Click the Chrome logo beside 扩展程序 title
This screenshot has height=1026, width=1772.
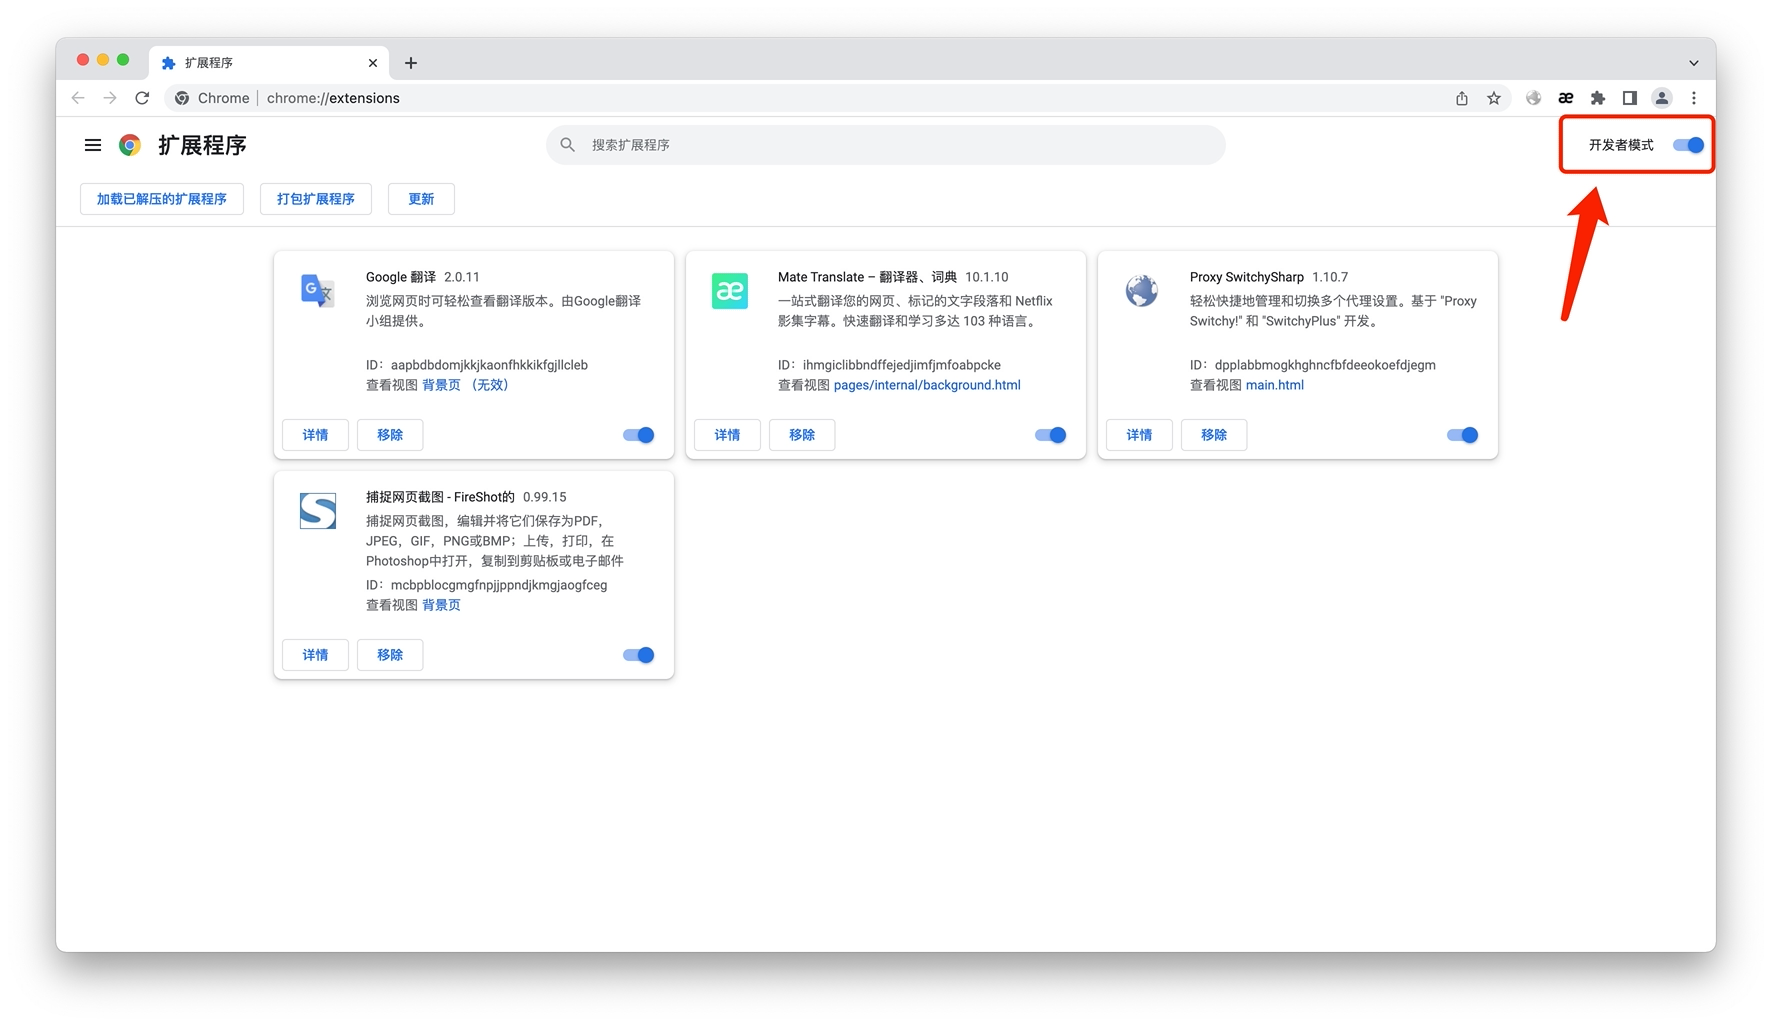click(130, 145)
